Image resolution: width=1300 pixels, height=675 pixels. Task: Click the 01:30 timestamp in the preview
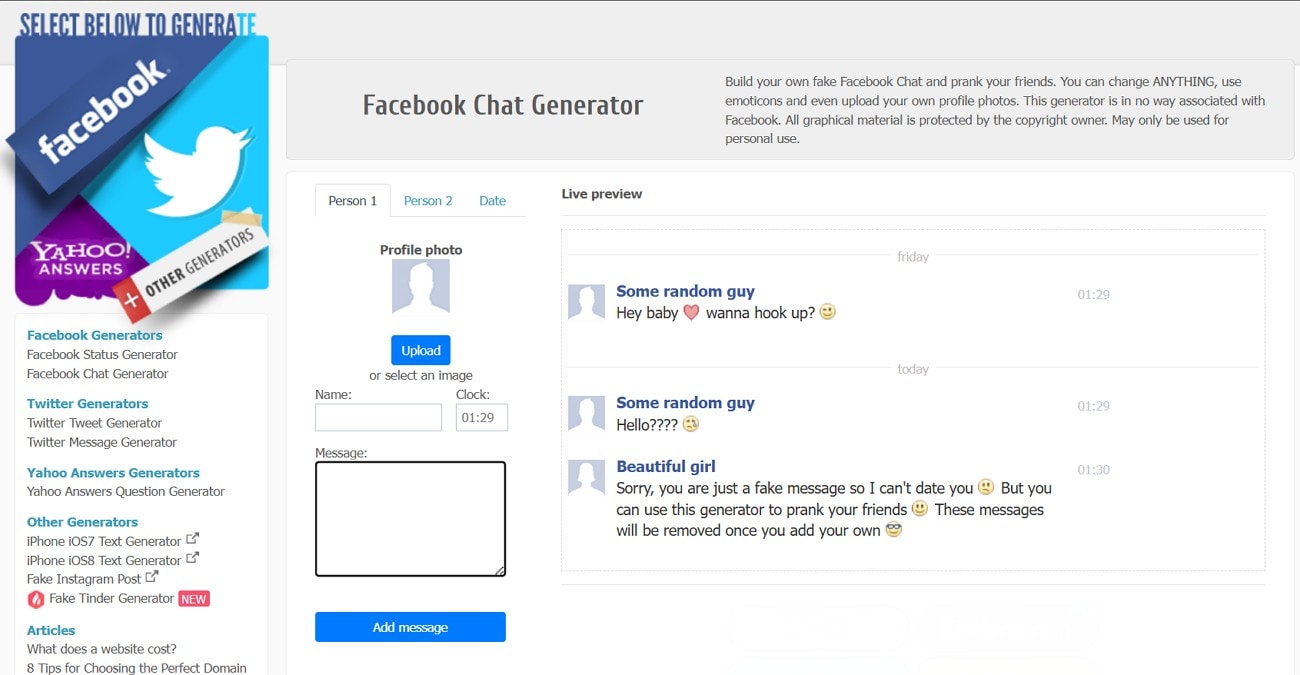click(1093, 469)
